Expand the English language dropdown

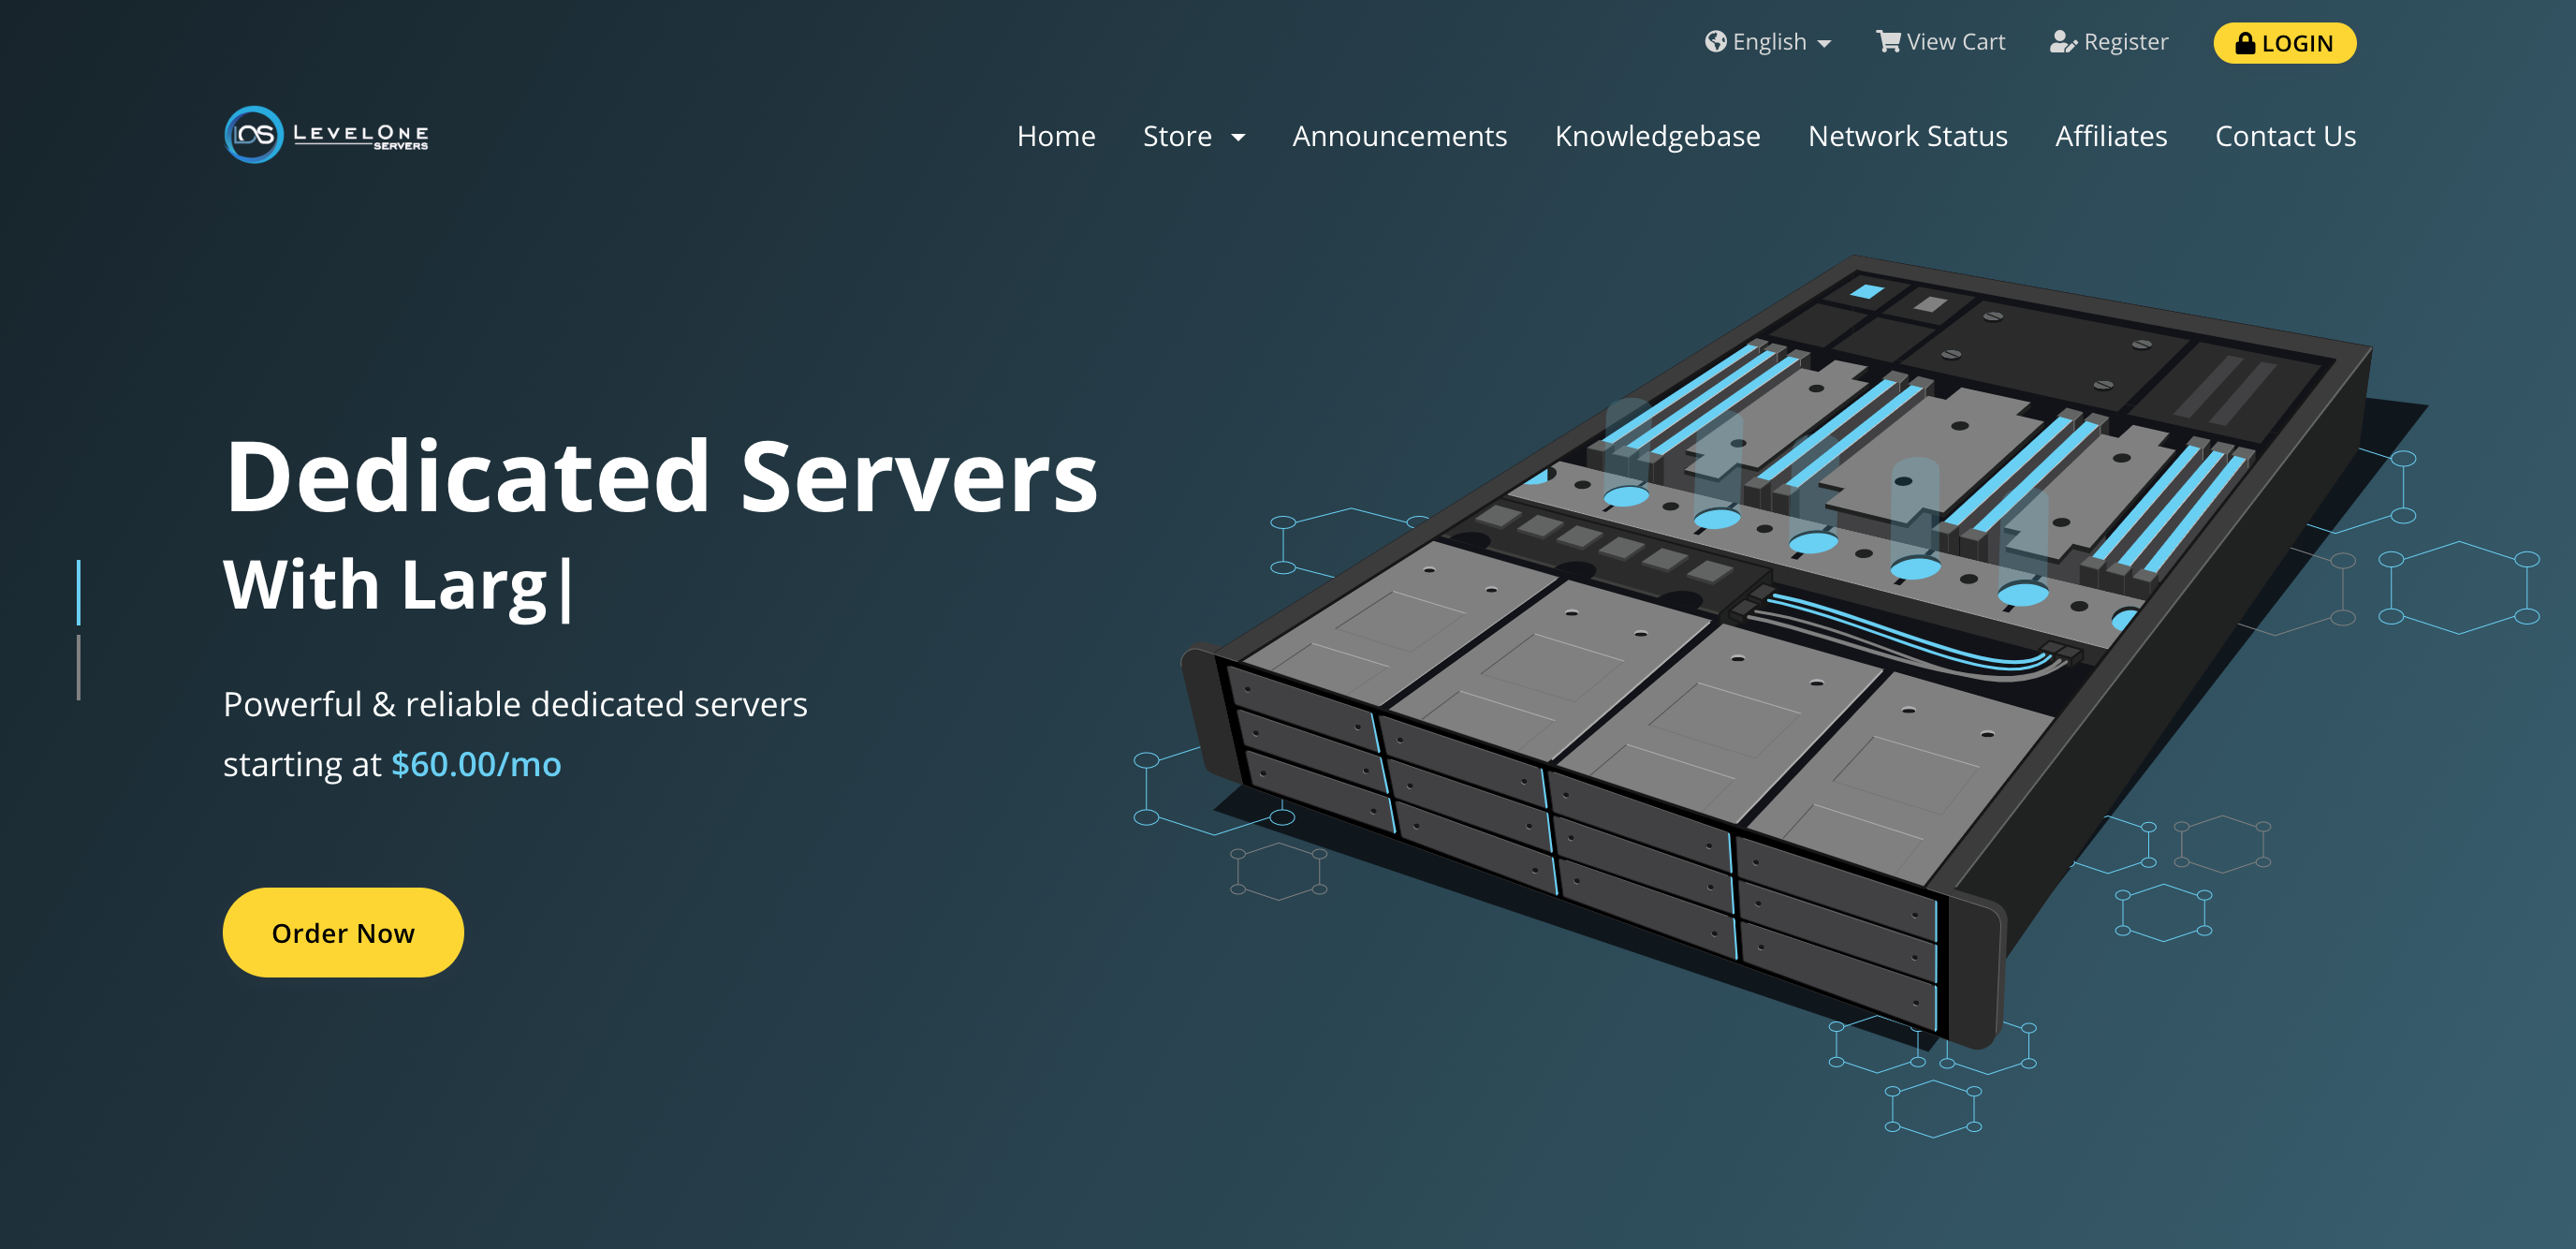pos(1768,42)
